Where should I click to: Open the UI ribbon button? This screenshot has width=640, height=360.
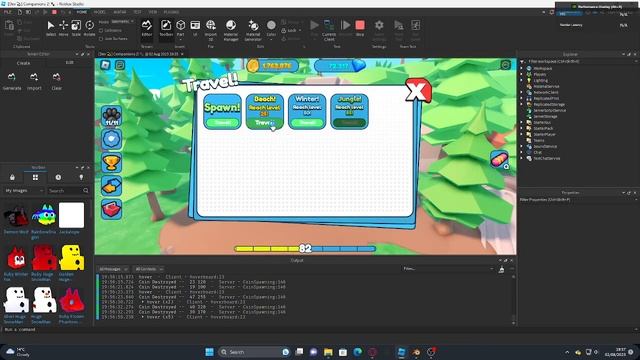pyautogui.click(x=195, y=28)
